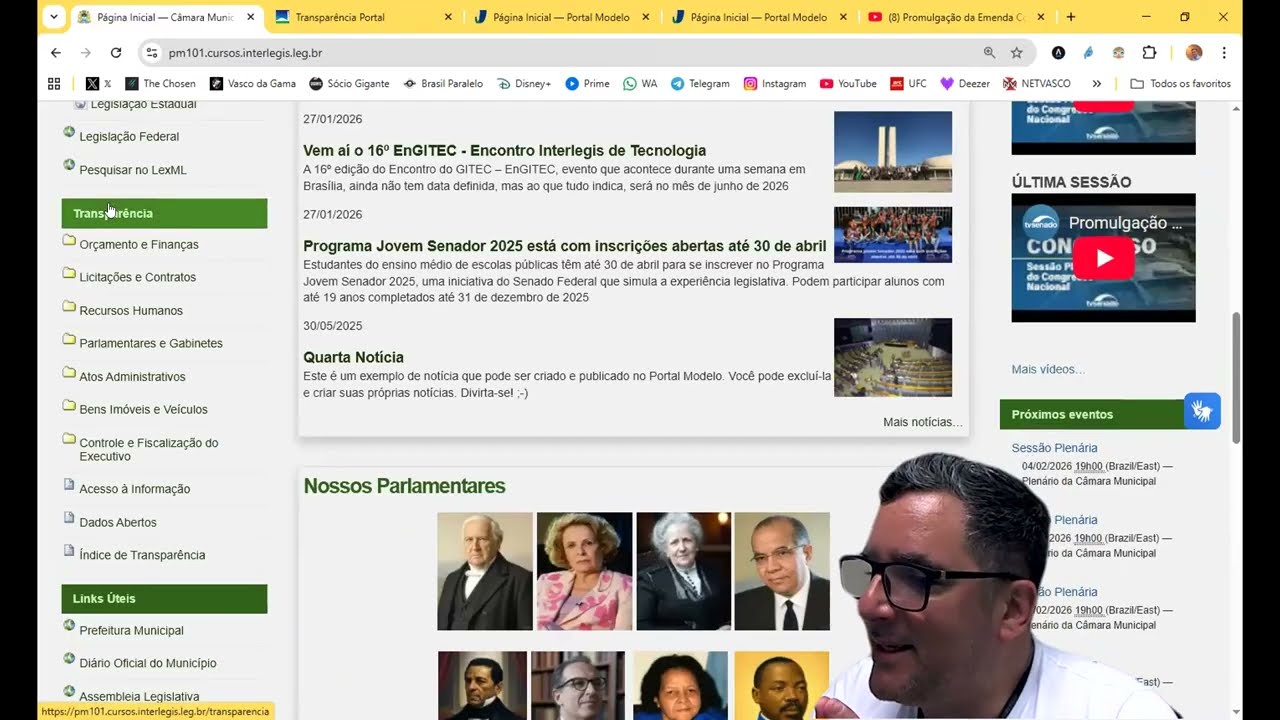Open The Chosen bookmark
Screen dimensions: 1280x720
(161, 84)
